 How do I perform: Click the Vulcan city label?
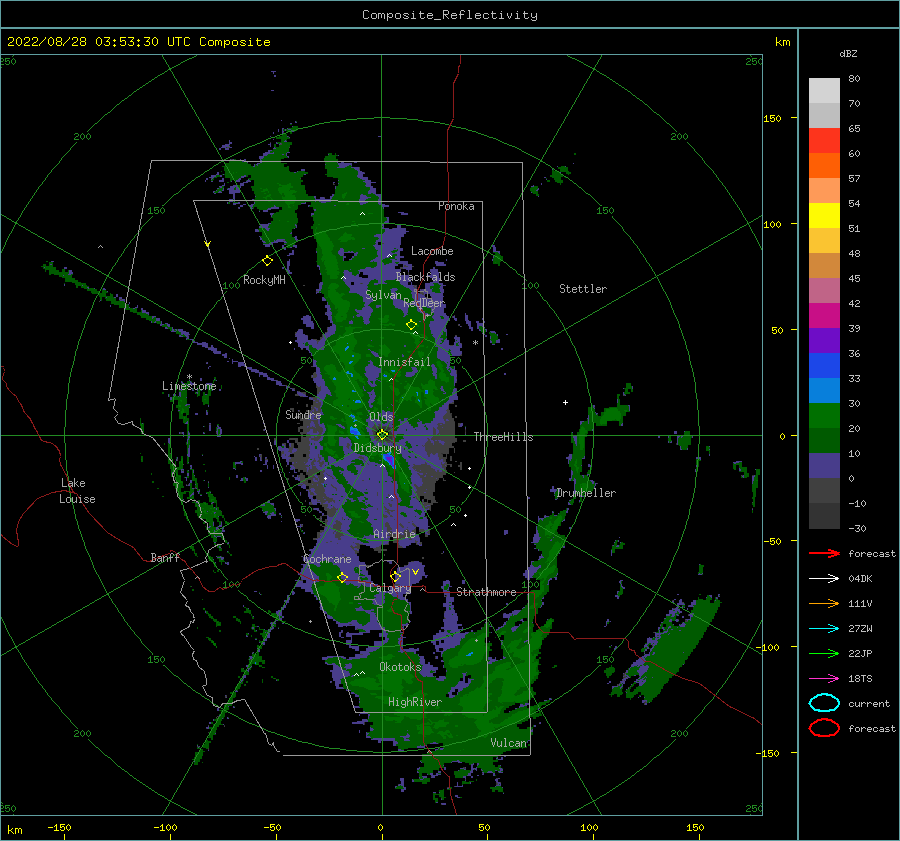pyautogui.click(x=508, y=743)
